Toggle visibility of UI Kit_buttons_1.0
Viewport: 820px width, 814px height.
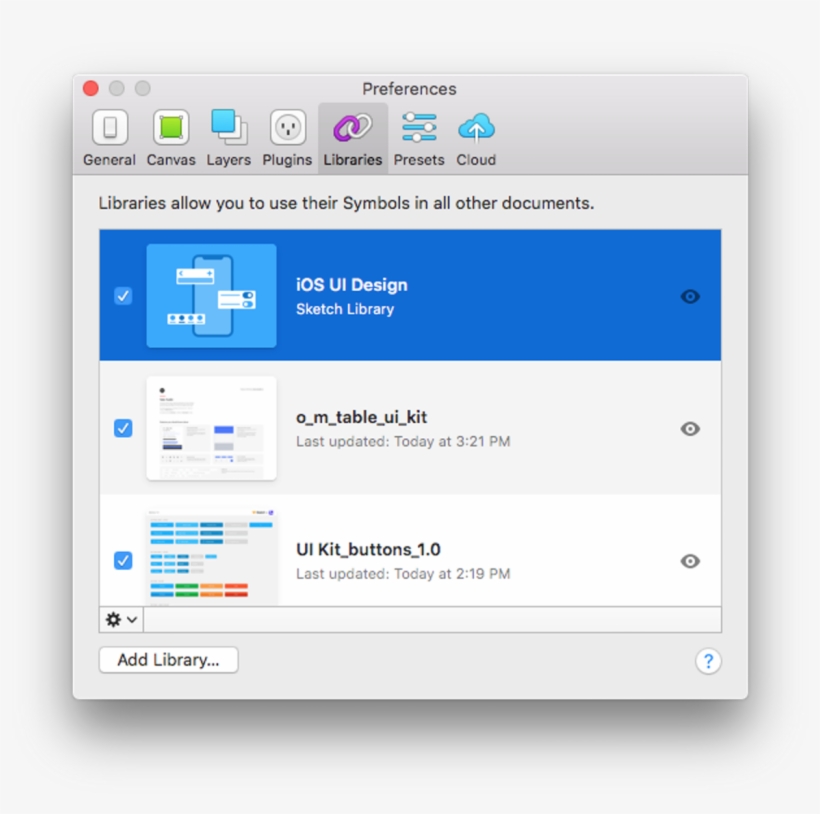(690, 561)
